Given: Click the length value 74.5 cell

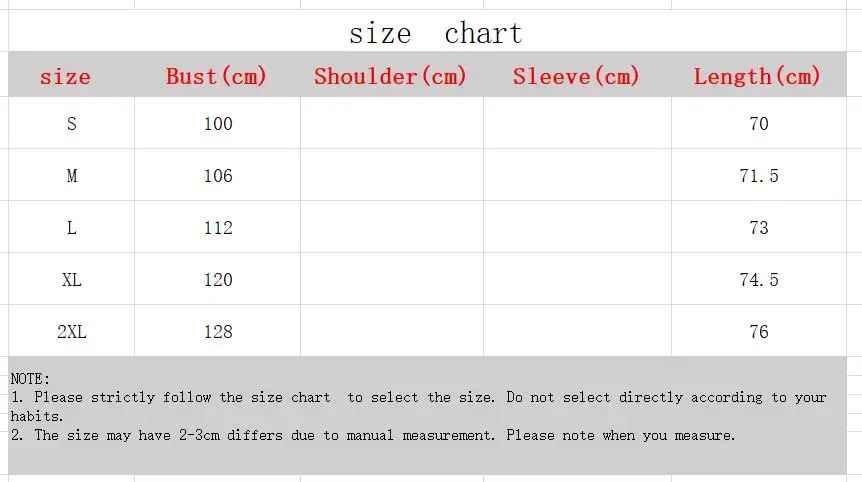Looking at the screenshot, I should 758,280.
